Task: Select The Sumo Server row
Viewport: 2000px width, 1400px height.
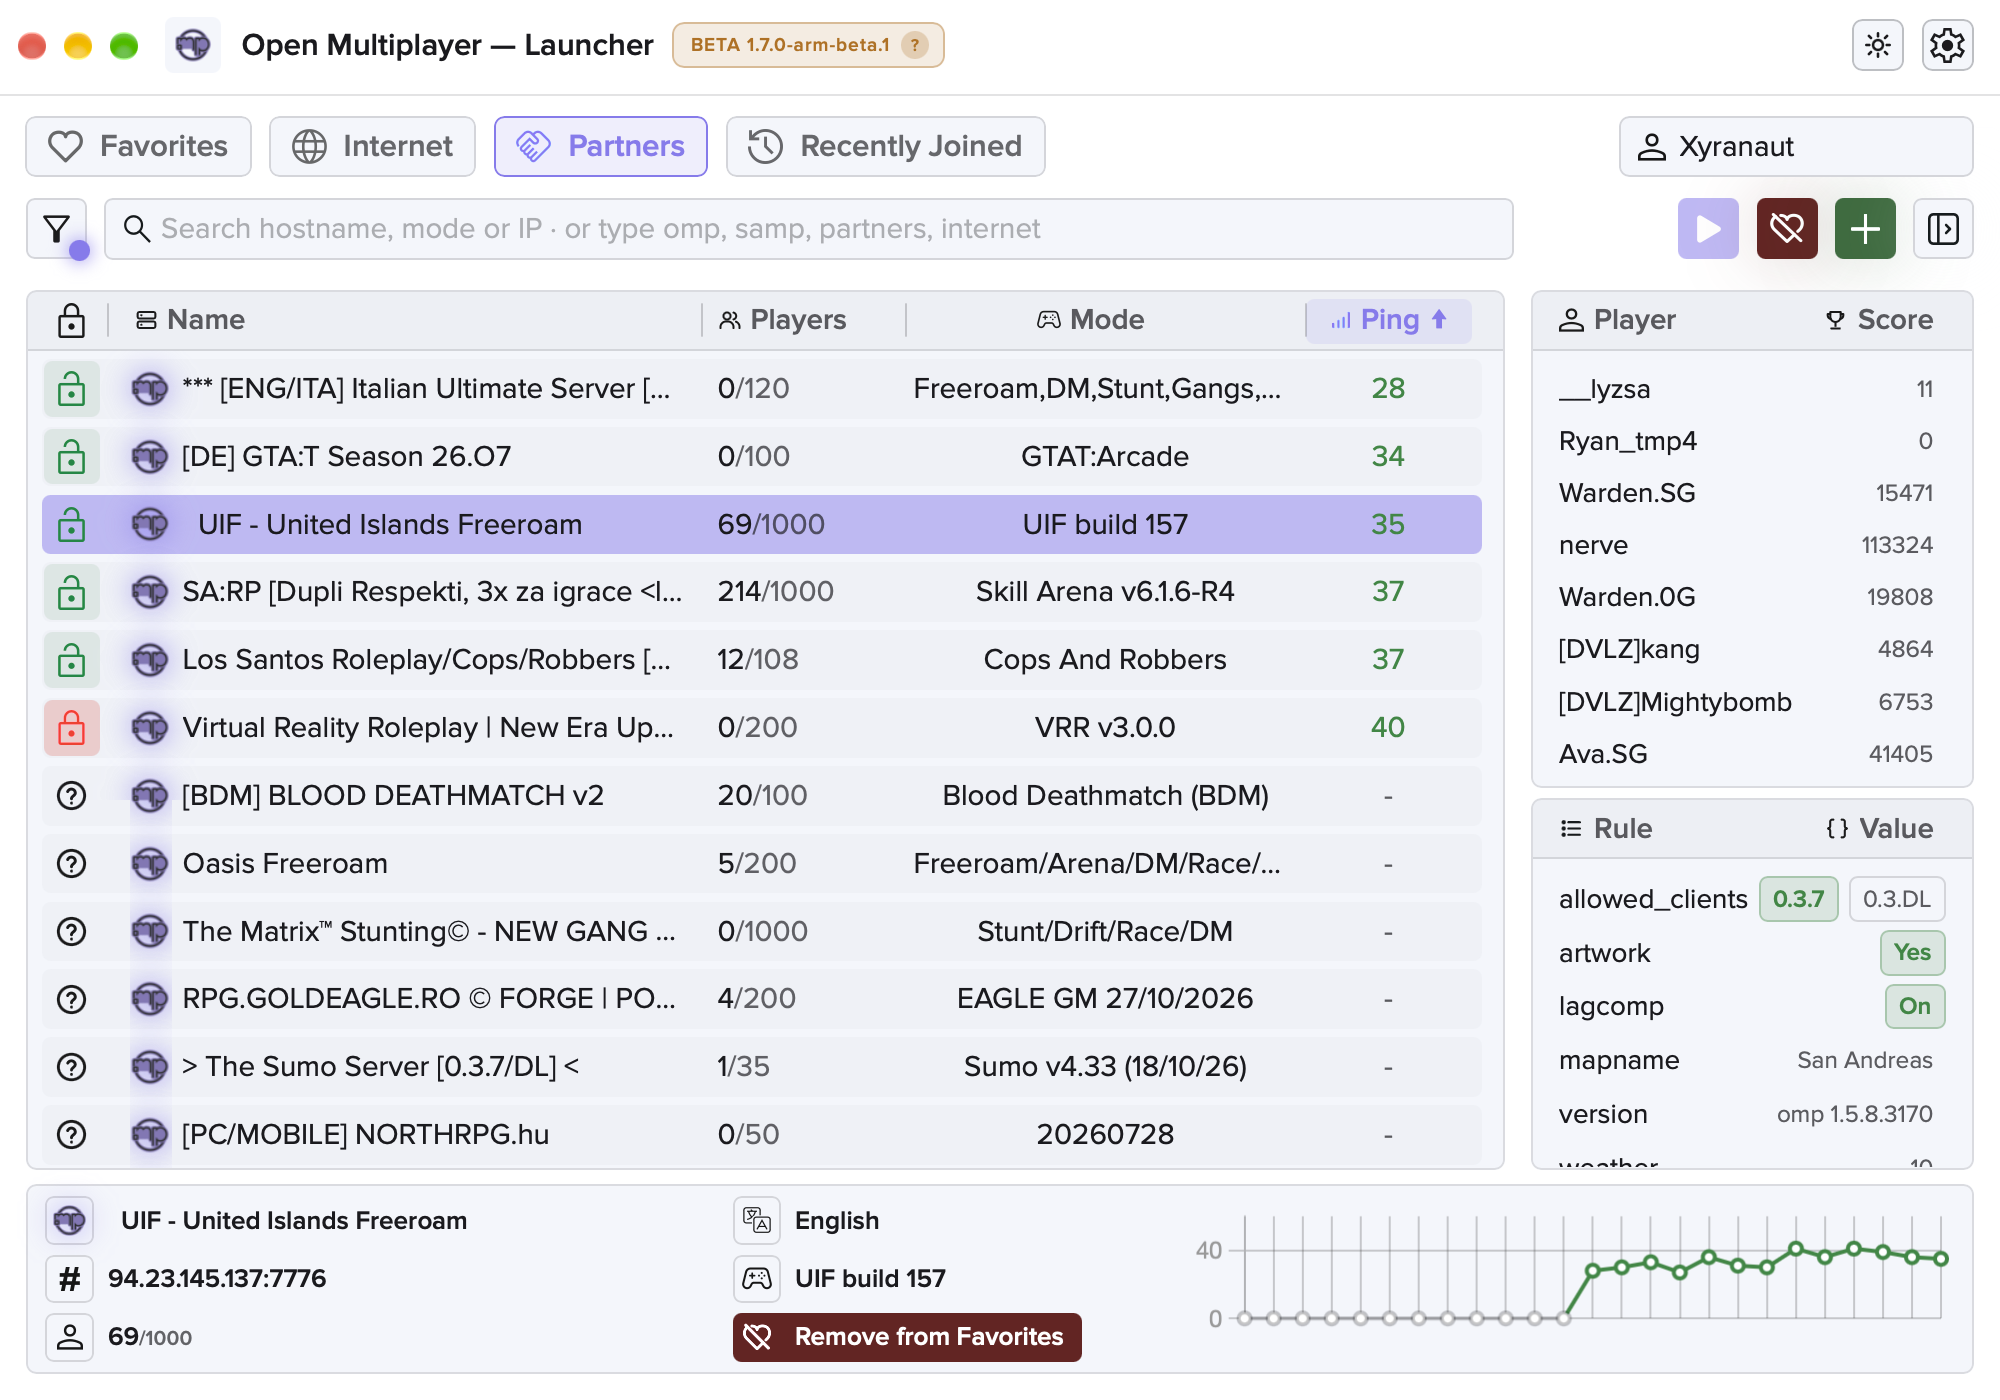Action: coord(762,1067)
